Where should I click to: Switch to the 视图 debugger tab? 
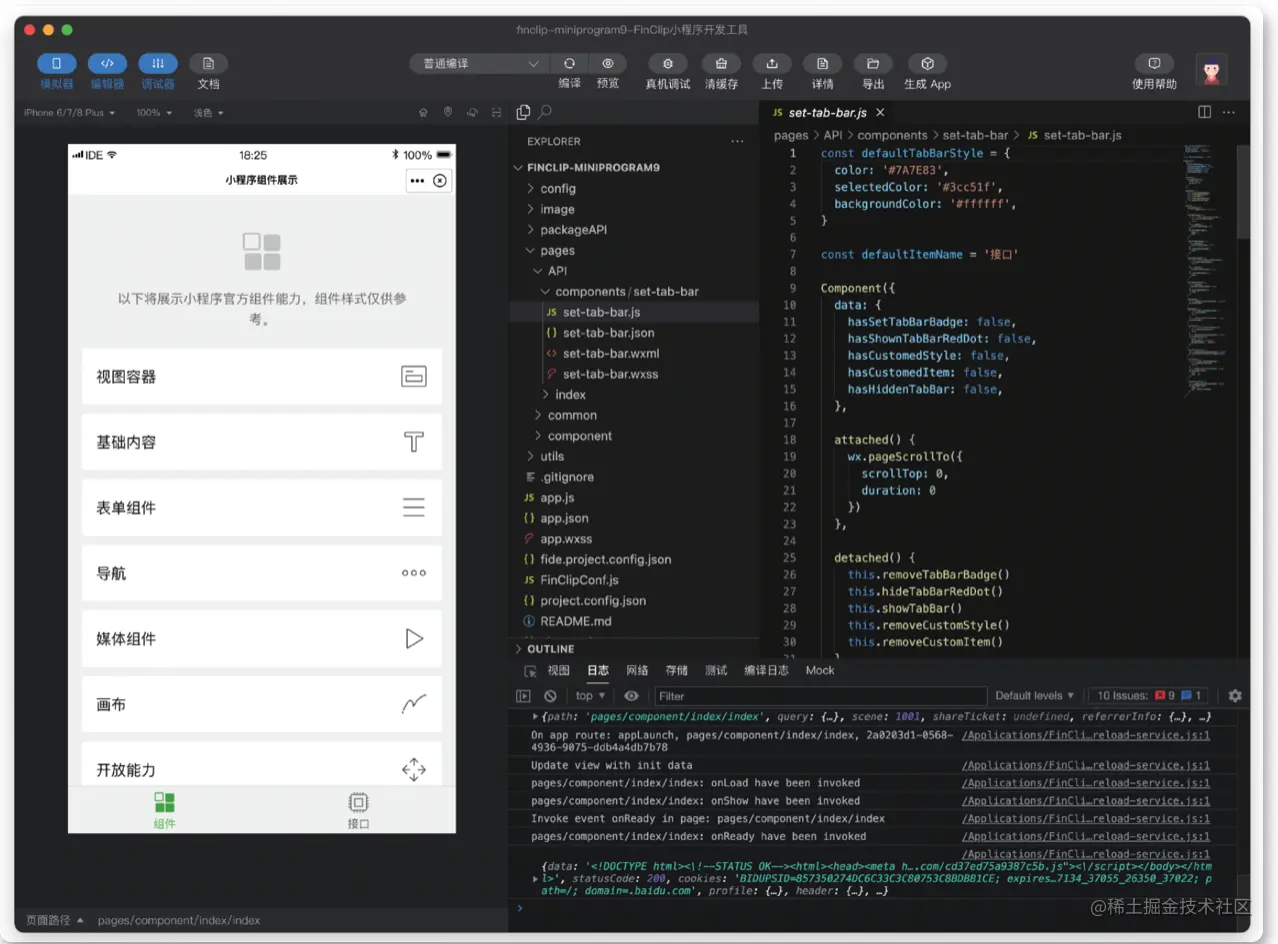click(558, 670)
